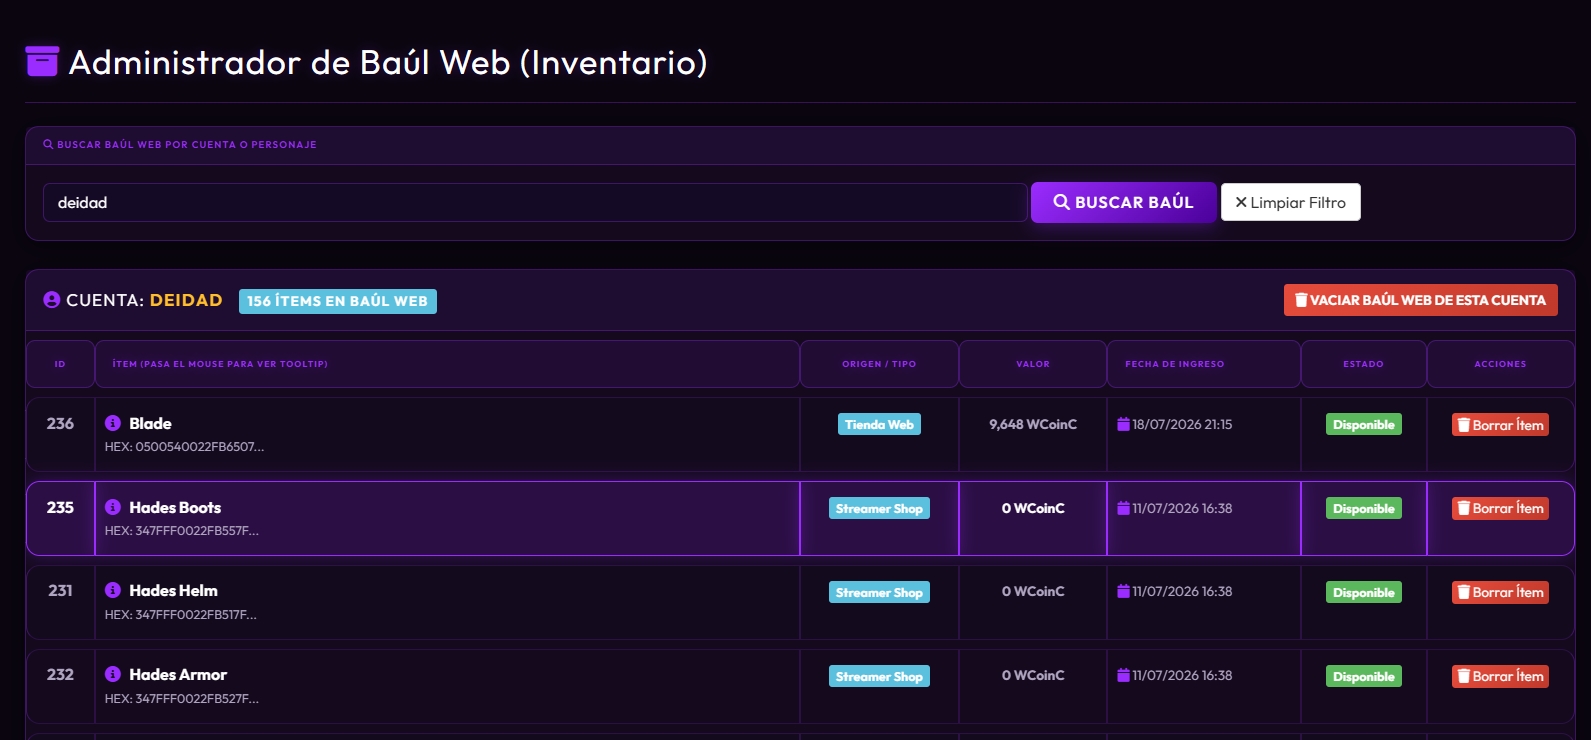Click Disponible status in Hades Boots row
The width and height of the screenshot is (1591, 740).
1363,508
